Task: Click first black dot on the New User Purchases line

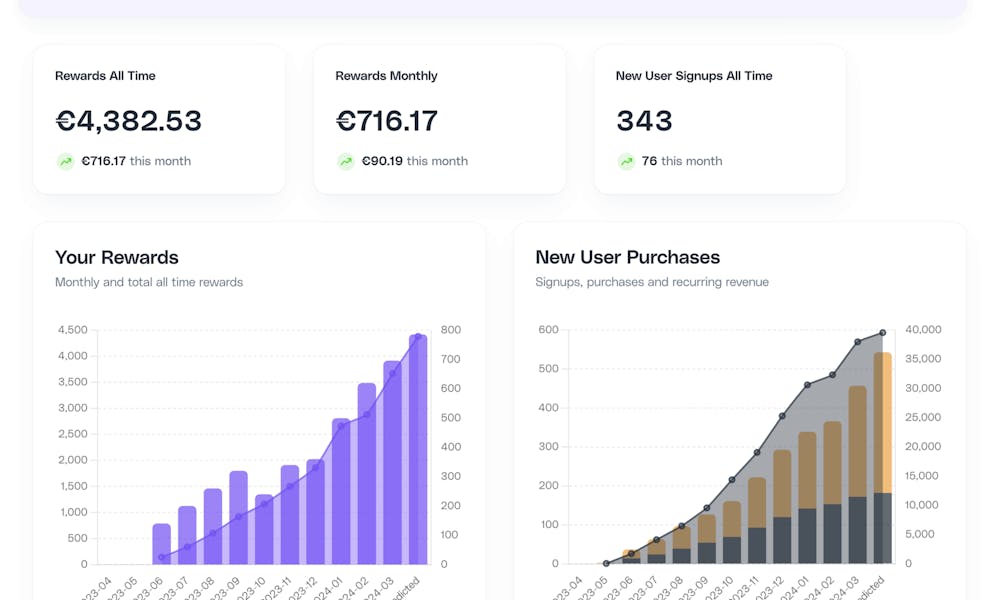Action: tap(606, 563)
